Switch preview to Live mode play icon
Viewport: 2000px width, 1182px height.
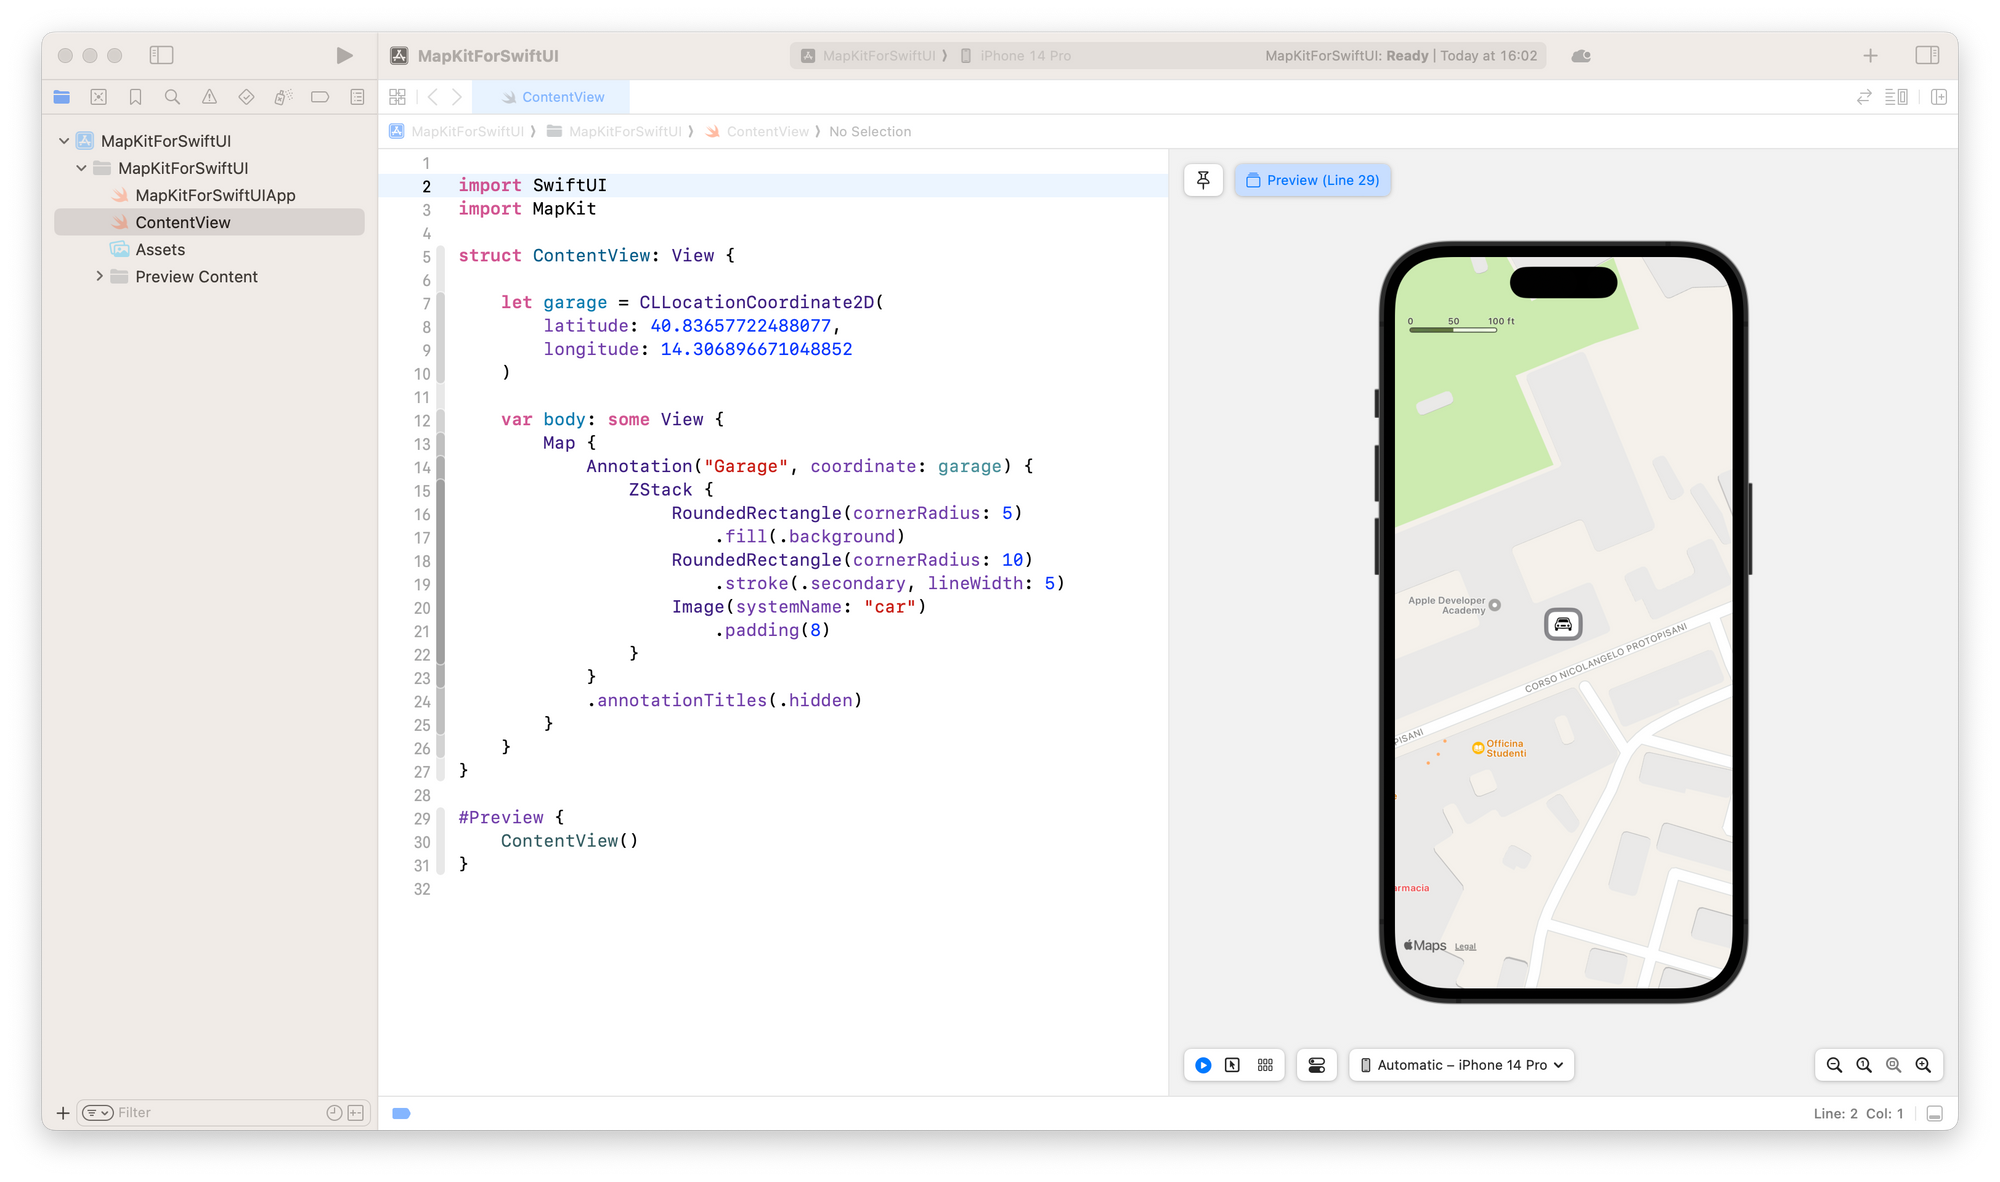click(x=1203, y=1065)
